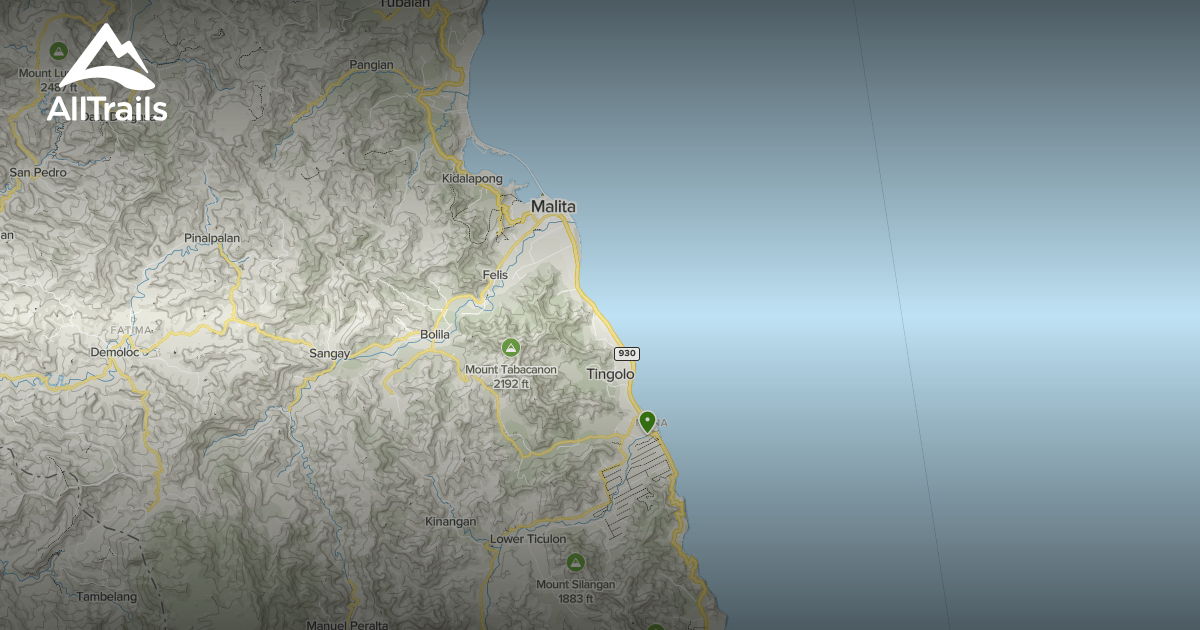Screen dimensions: 1200x630
Task: Click the Mount Silangan 1883 ft text
Action: click(x=575, y=591)
